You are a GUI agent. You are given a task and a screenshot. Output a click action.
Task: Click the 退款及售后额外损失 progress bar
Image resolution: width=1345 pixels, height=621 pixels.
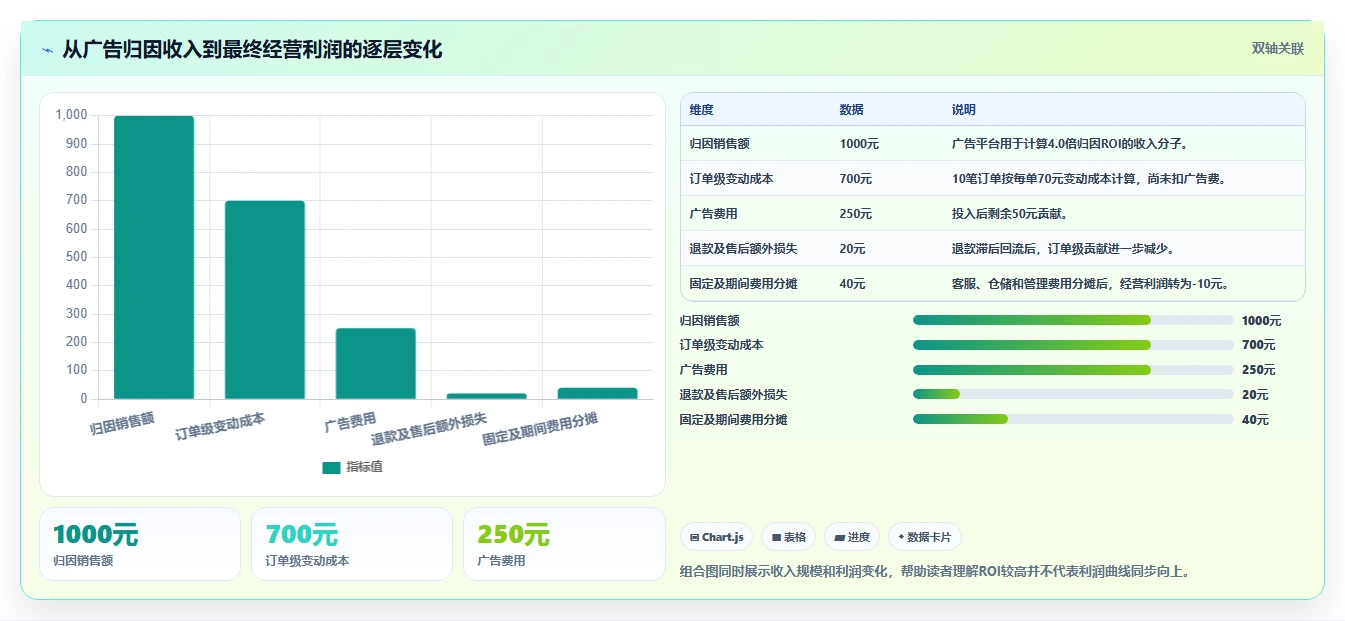point(1073,394)
